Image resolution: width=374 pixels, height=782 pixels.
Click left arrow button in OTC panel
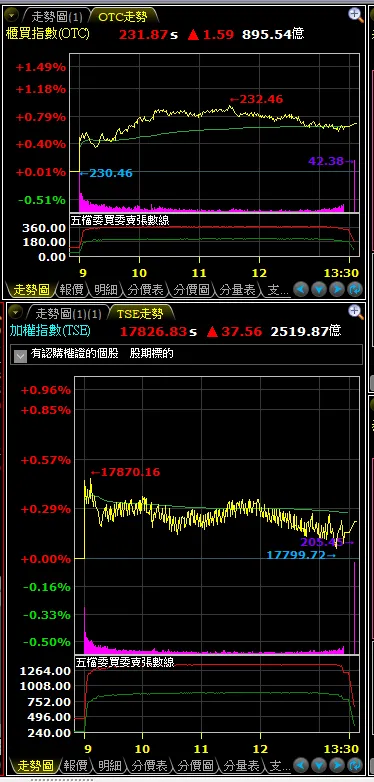(301, 289)
